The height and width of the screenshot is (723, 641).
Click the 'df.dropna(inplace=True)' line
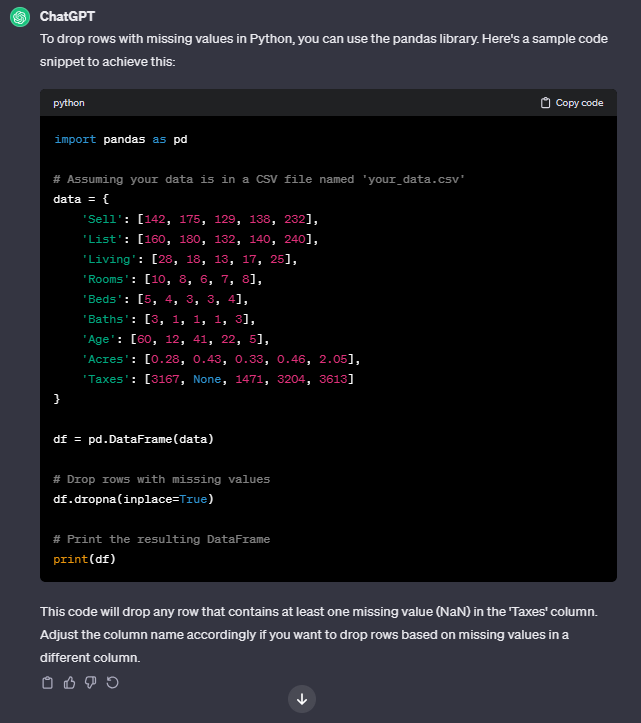134,499
